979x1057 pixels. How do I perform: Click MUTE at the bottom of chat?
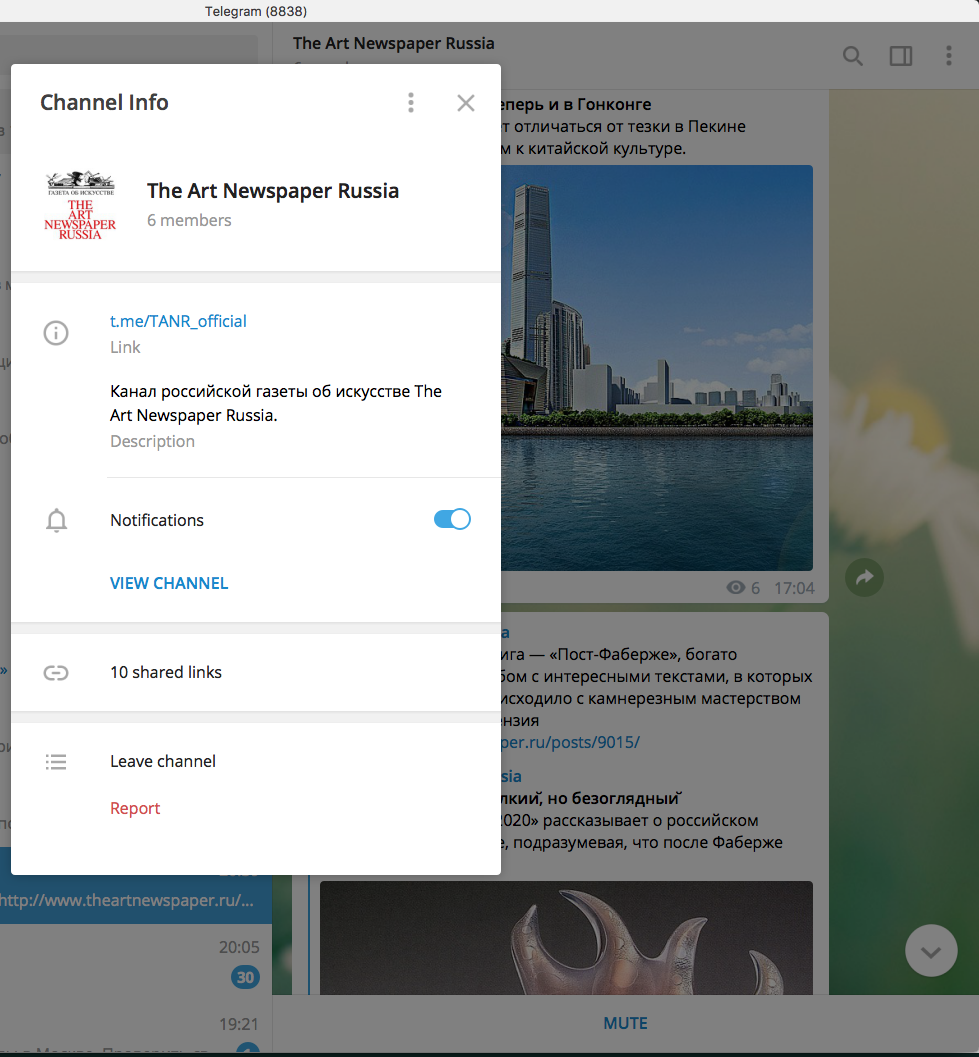[625, 1023]
